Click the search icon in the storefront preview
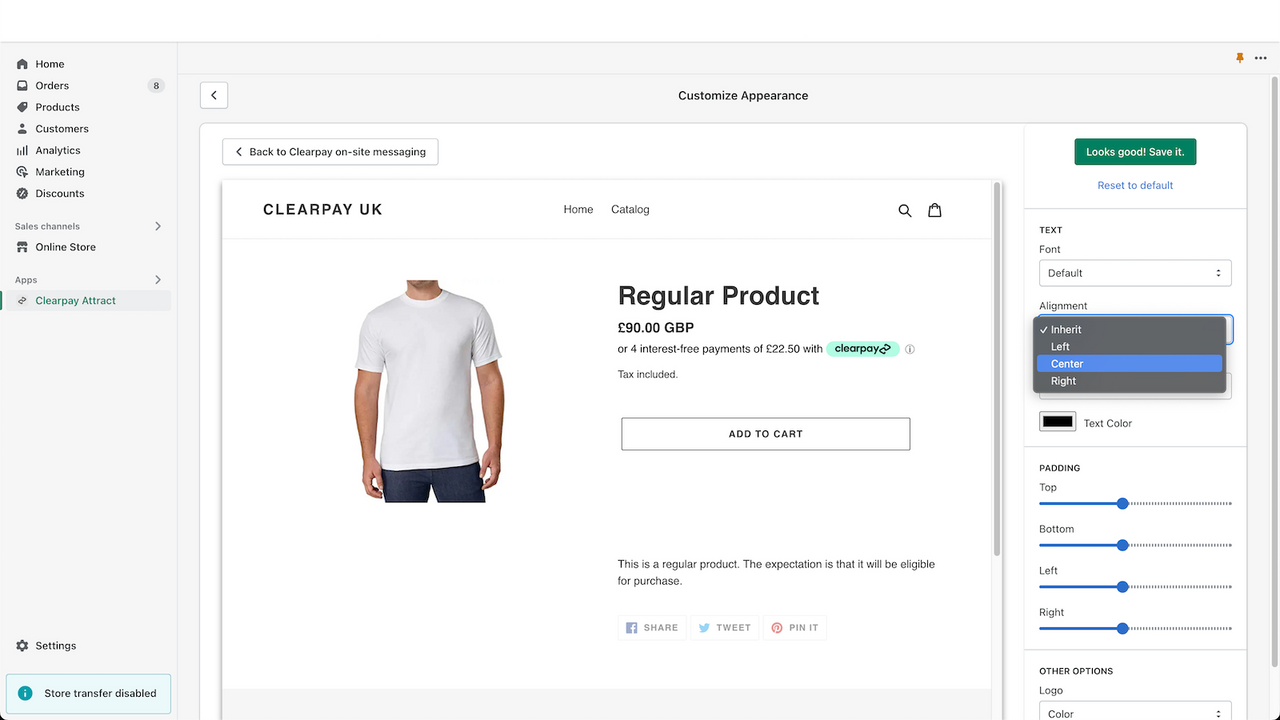Screen dimensions: 1280x720 tap(905, 210)
